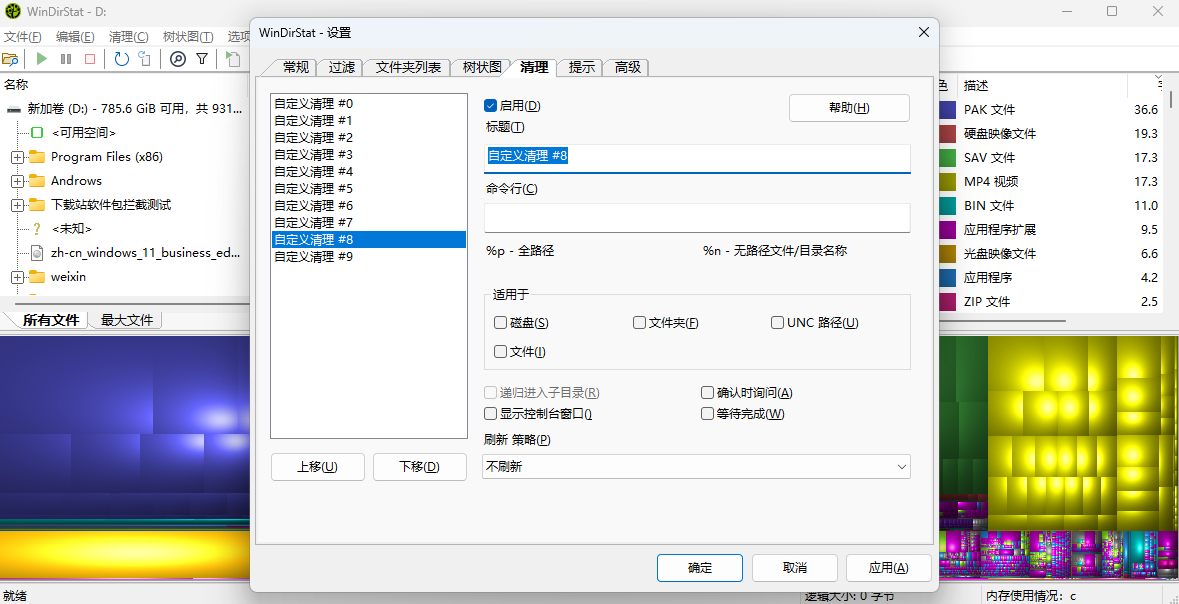Click the 命令行 input field

point(696,218)
